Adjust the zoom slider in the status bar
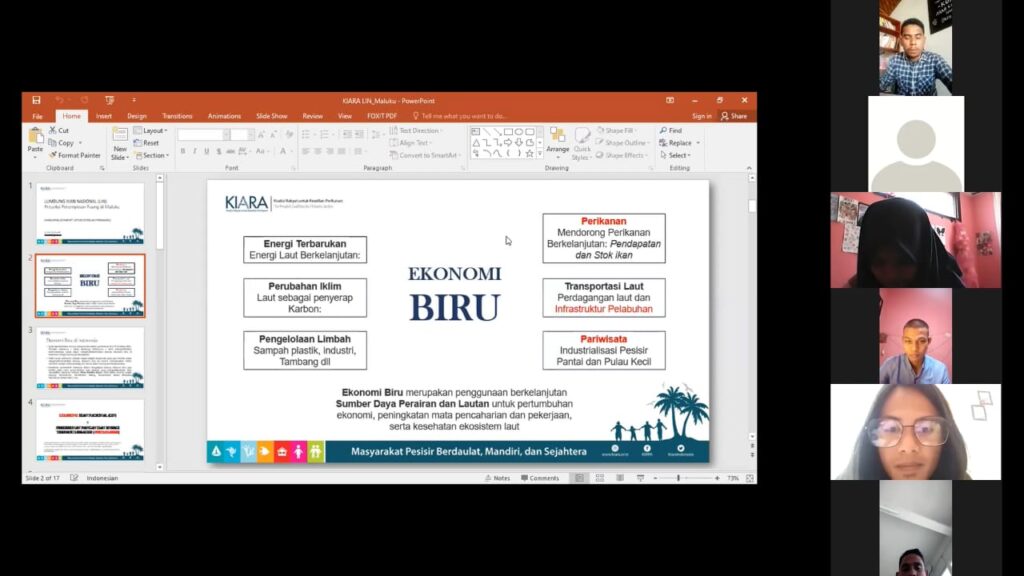 [679, 478]
